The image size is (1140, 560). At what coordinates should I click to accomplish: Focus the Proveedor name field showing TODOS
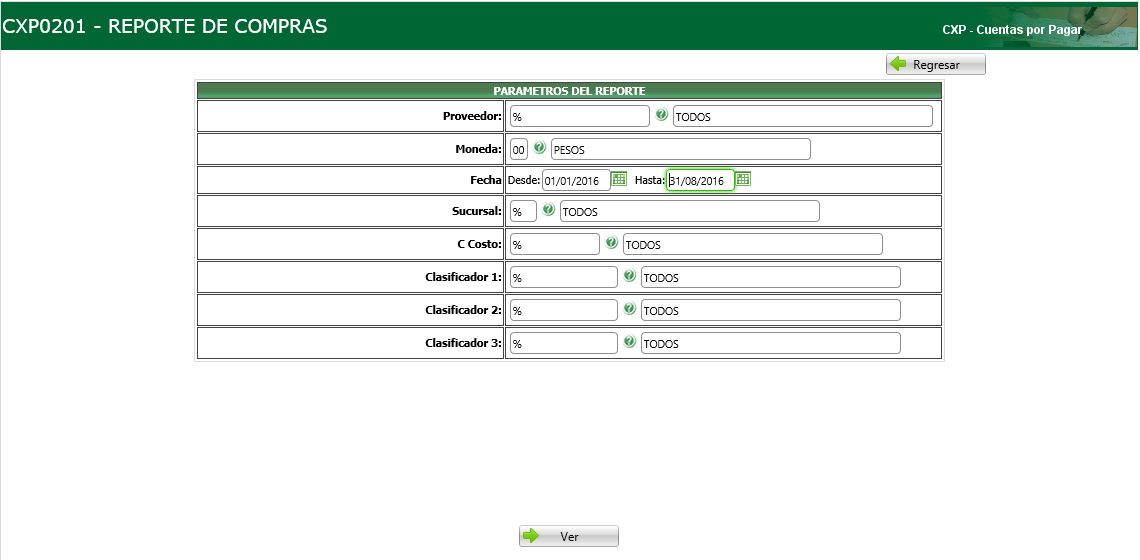[x=803, y=116]
